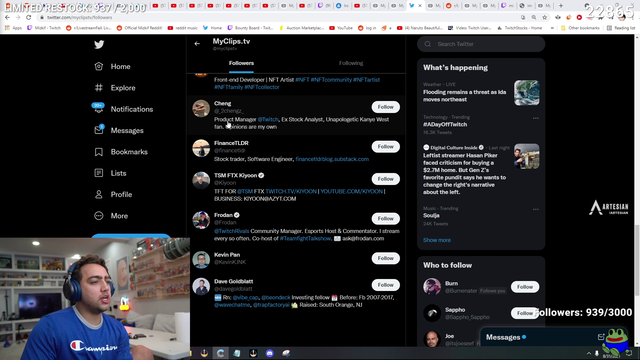
Task: Open more options for #ADayOffTwitch trend
Action: click(x=536, y=118)
